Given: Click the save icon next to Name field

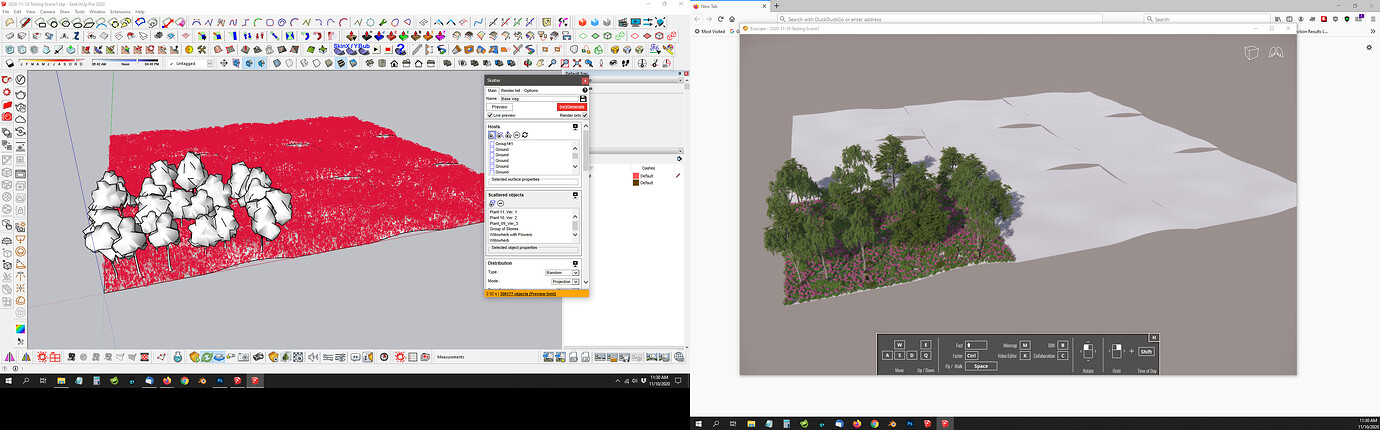Looking at the screenshot, I should (x=583, y=98).
